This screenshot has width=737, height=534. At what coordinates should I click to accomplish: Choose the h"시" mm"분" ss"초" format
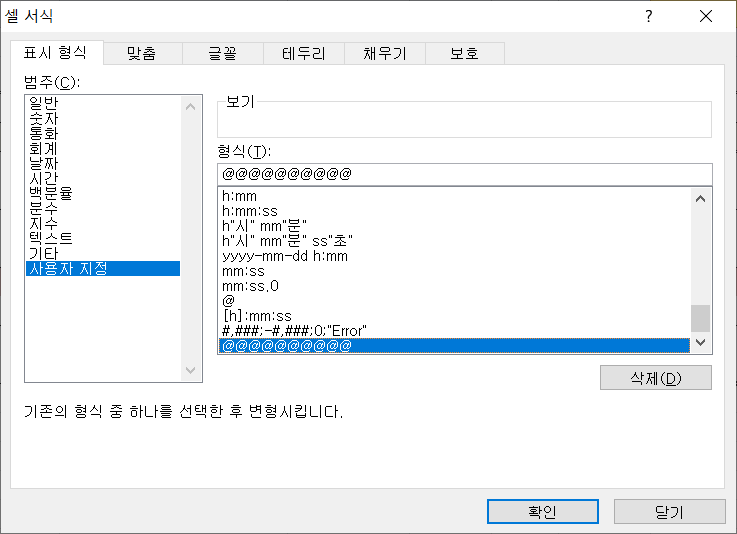455,241
